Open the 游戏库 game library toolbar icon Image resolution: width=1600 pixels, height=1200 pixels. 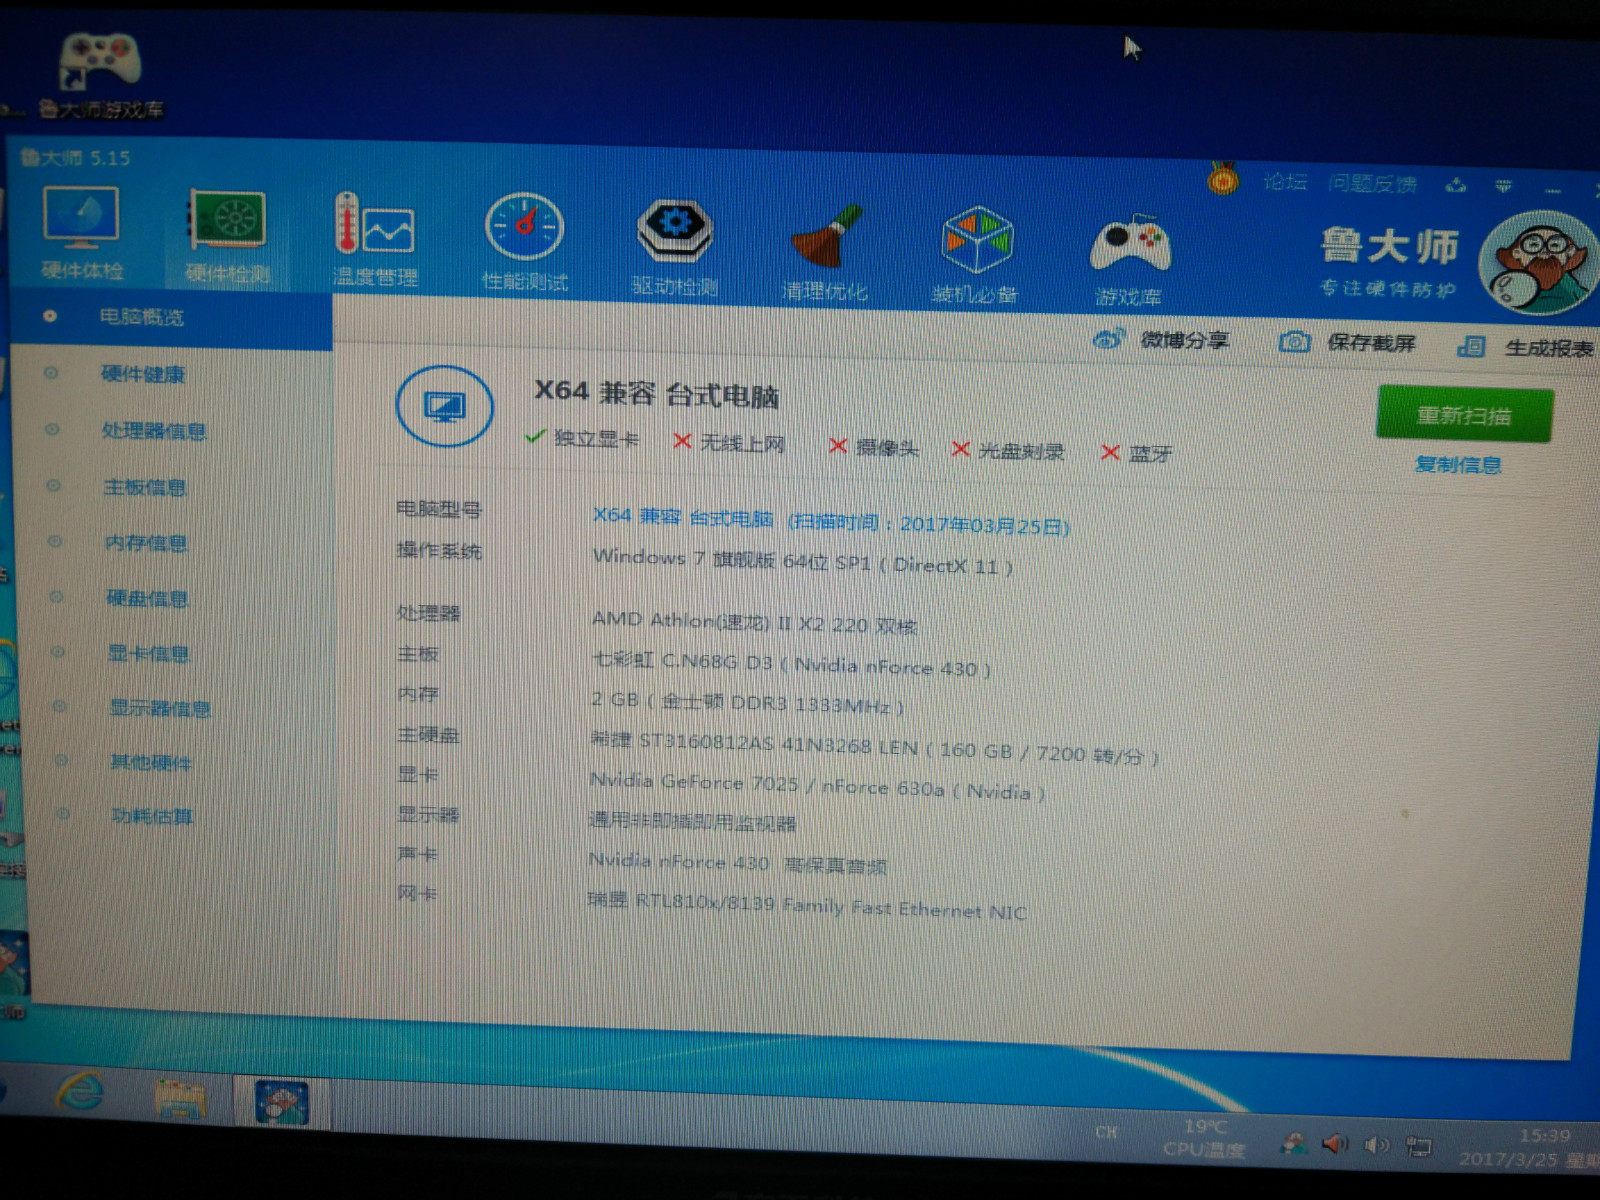point(1129,259)
